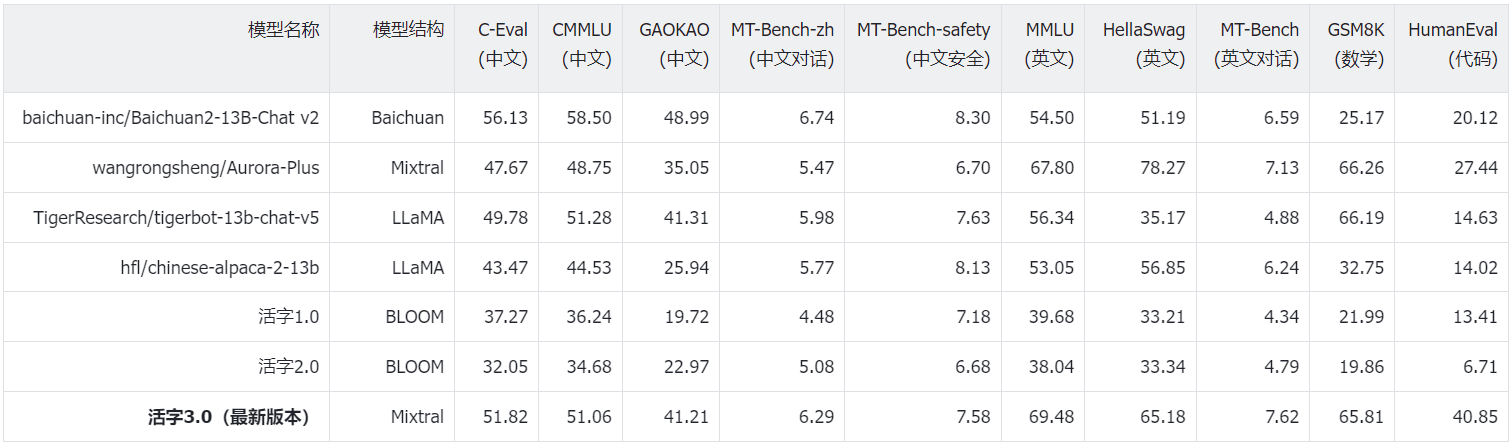Click the 模型结构 column header
1510x442 pixels.
408,30
